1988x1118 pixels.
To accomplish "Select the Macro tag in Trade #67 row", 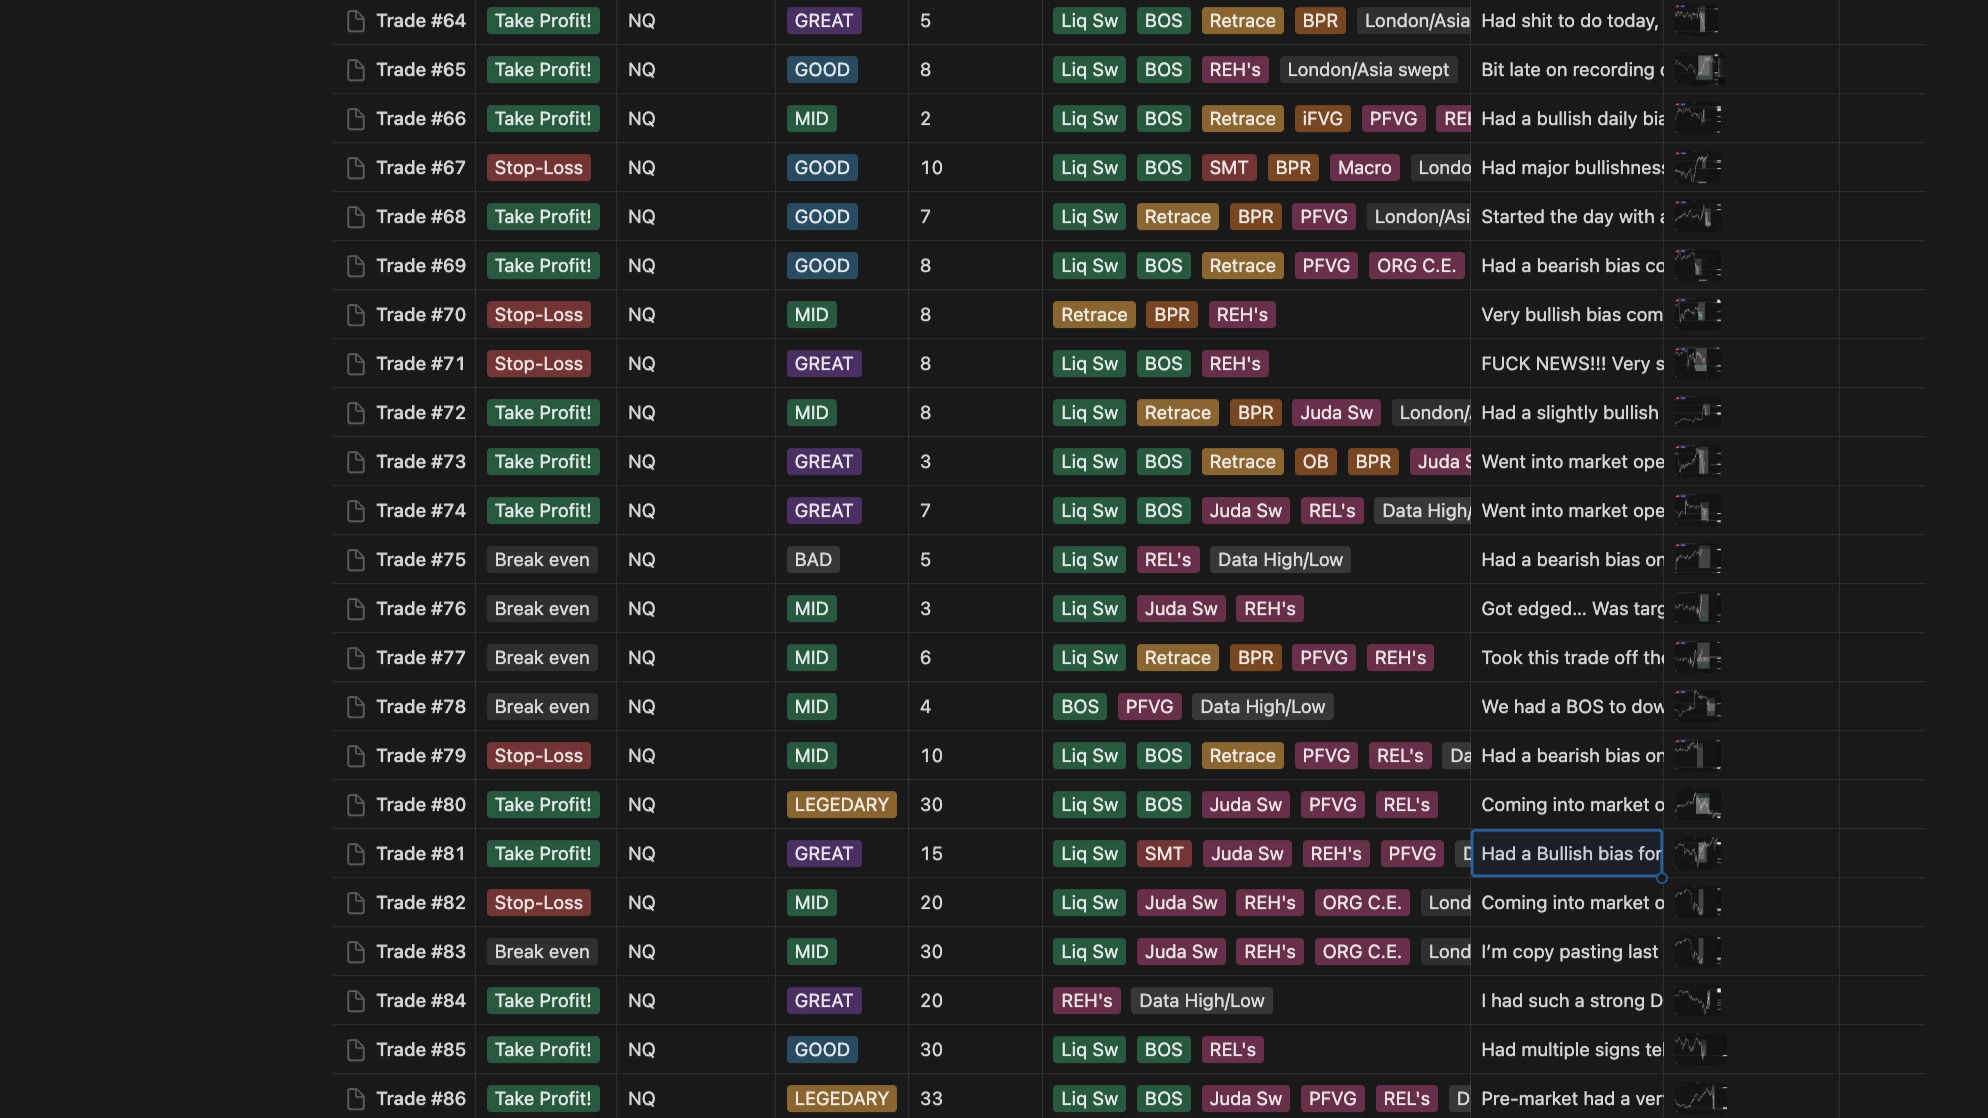I will tap(1364, 168).
